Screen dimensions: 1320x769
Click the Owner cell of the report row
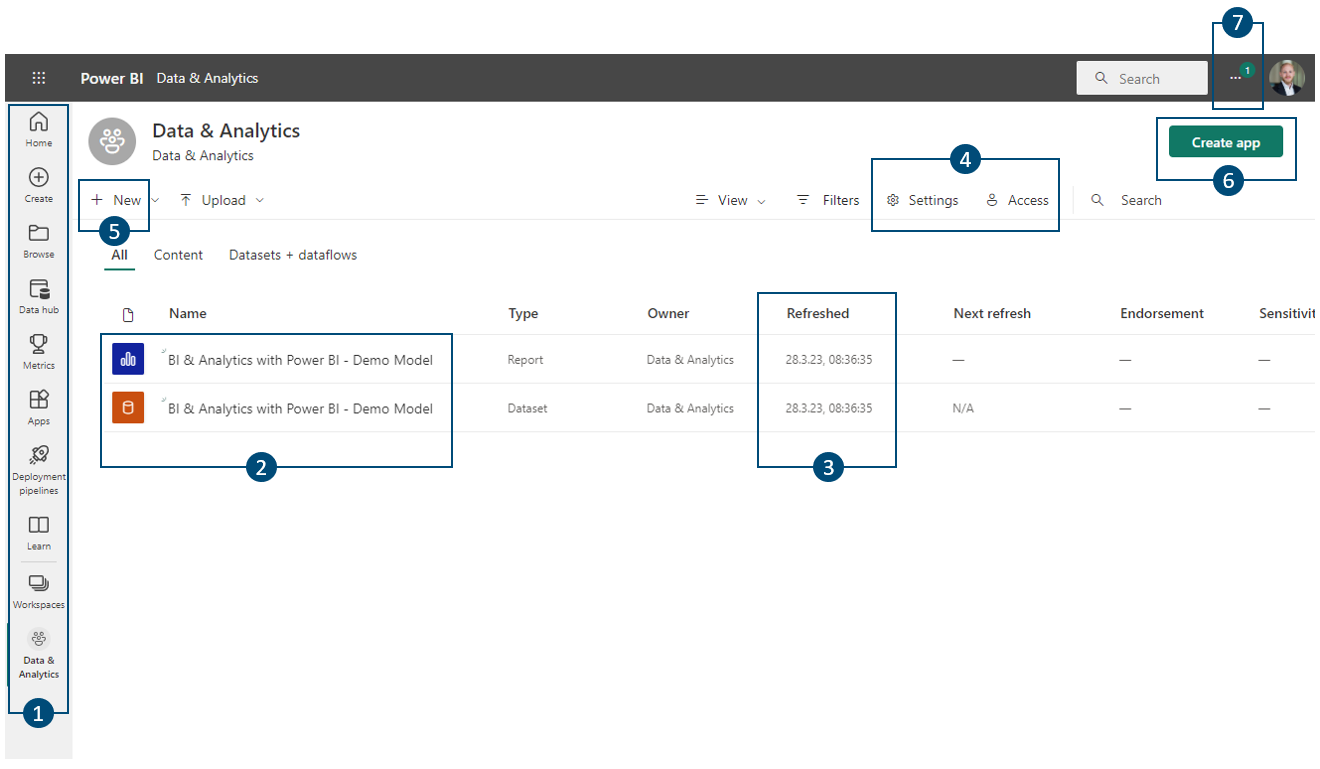coord(690,360)
